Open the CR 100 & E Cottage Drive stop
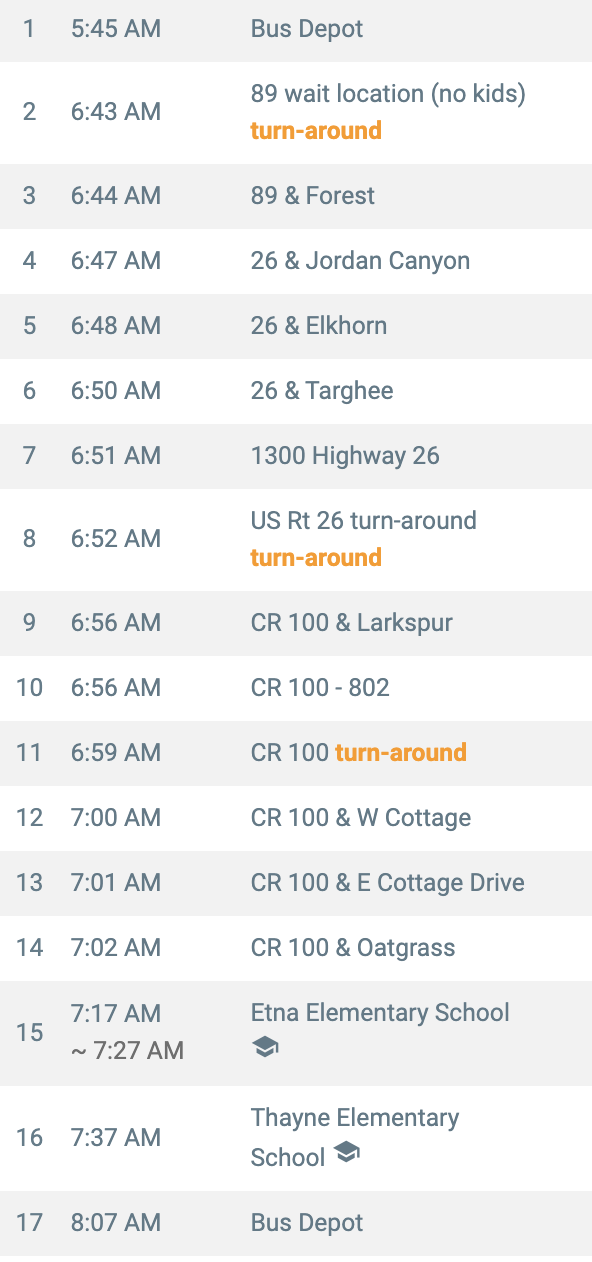Image resolution: width=592 pixels, height=1262 pixels. 296,883
